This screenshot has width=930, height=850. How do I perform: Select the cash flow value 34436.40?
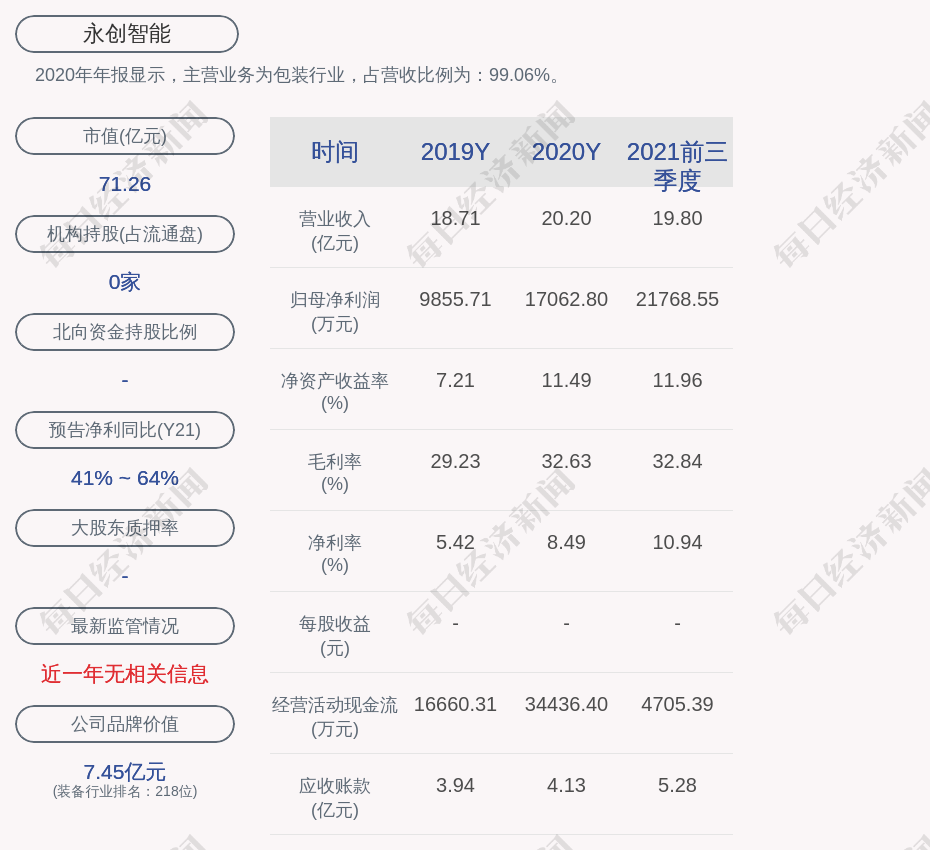tap(566, 704)
